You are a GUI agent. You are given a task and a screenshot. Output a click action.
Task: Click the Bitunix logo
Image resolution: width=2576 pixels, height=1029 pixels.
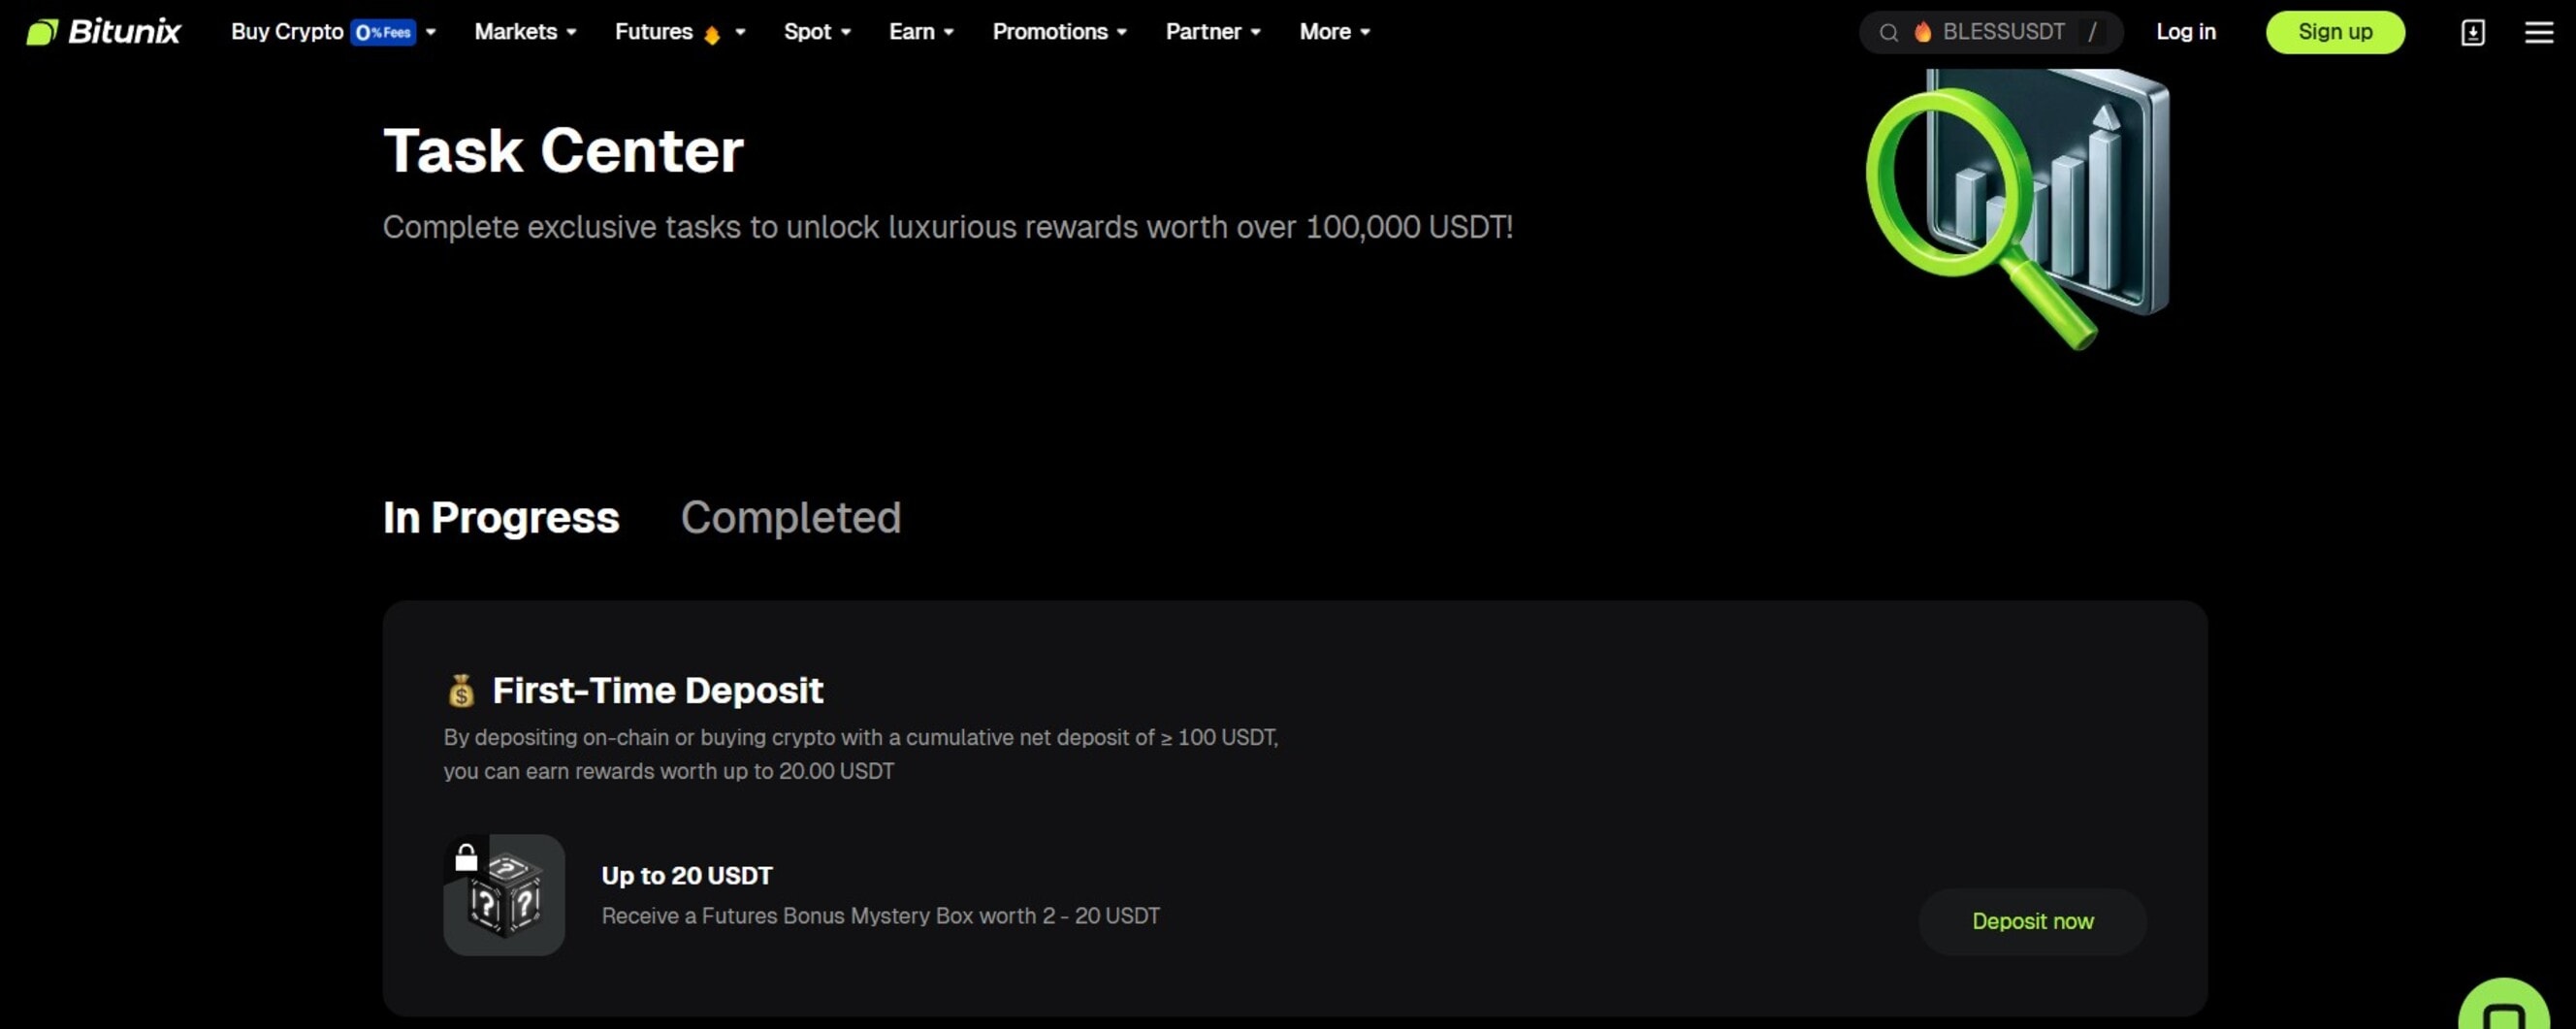point(103,32)
